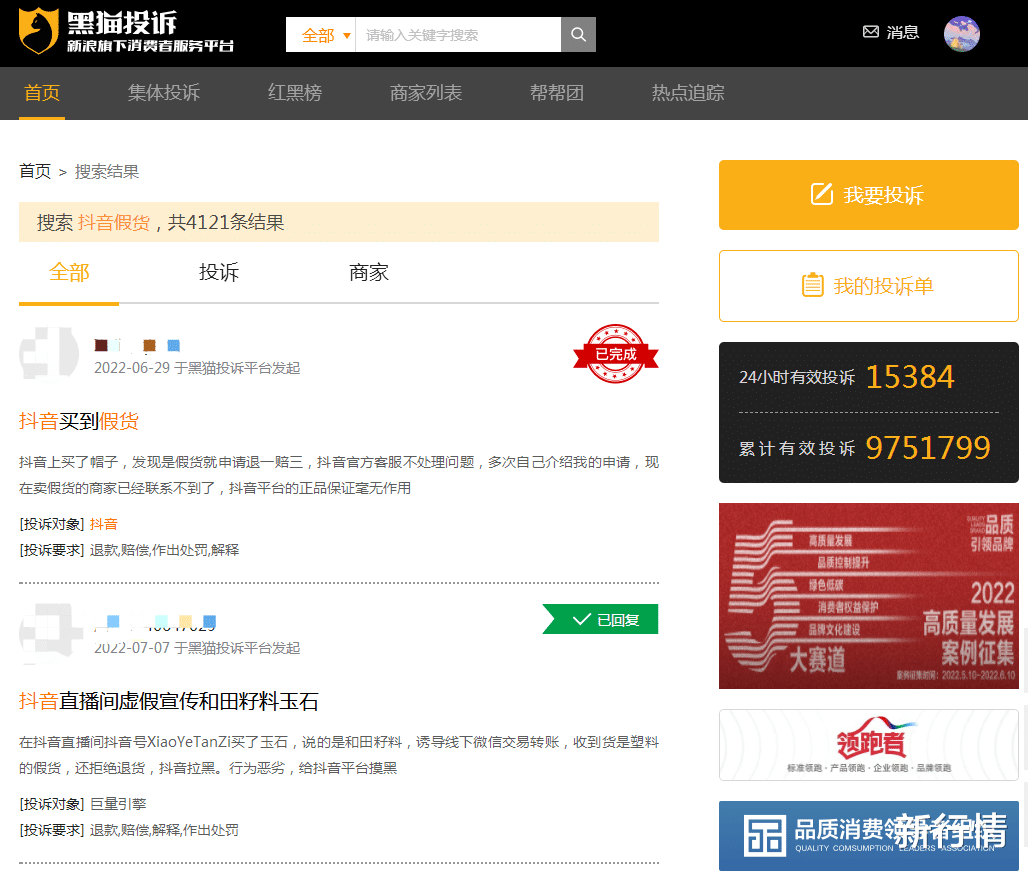
Task: Open the search magnifier icon
Action: tap(578, 34)
